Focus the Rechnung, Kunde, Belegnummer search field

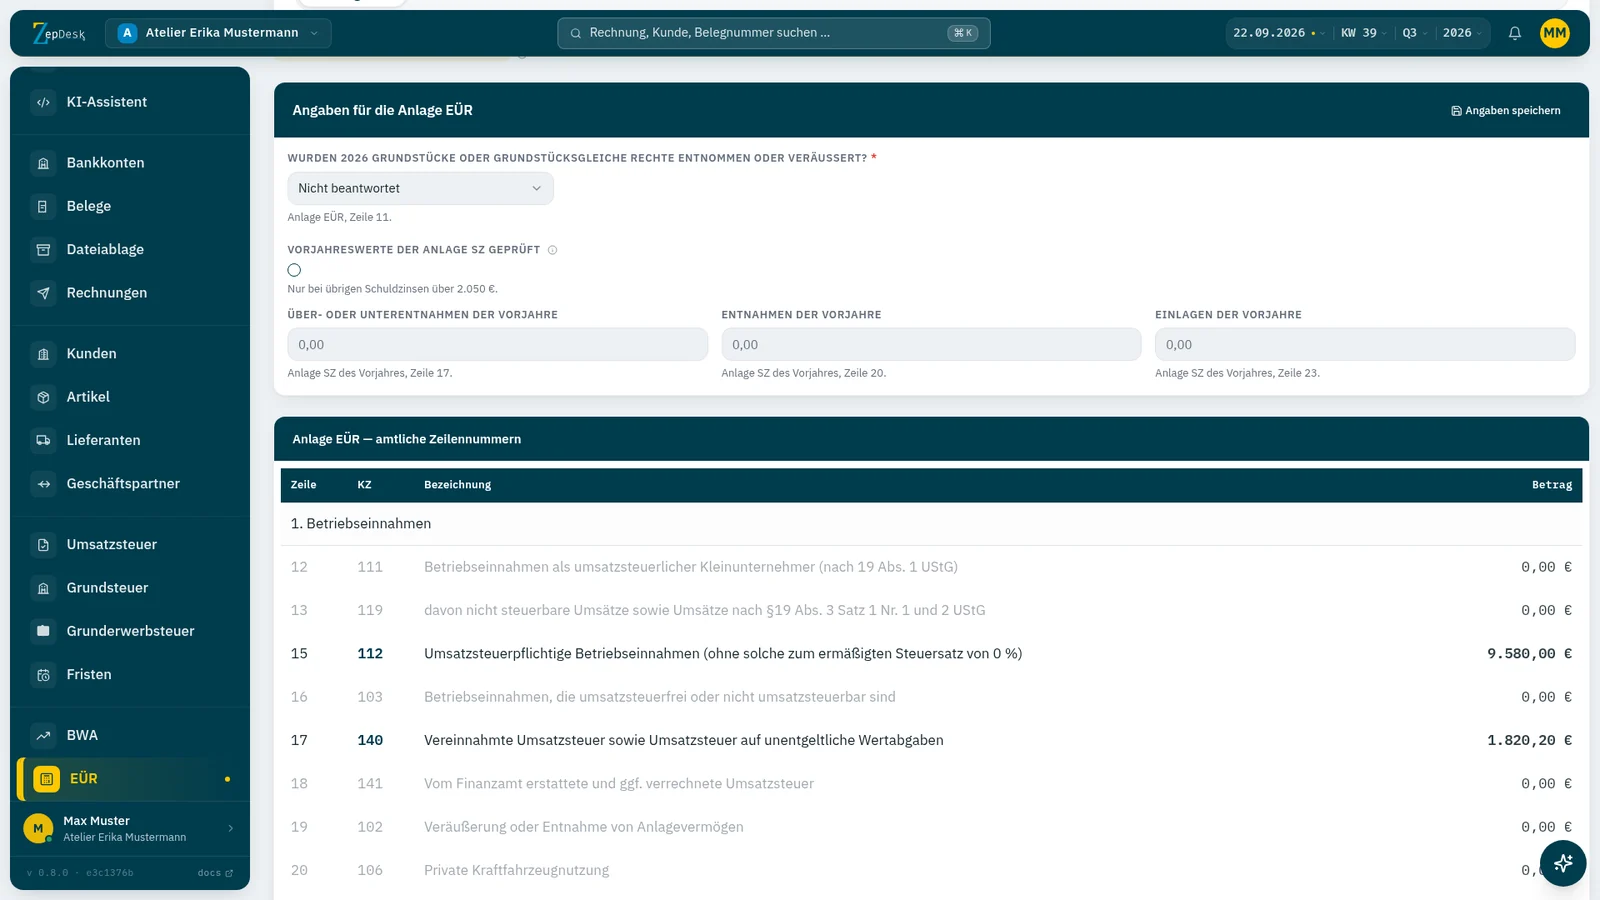774,33
